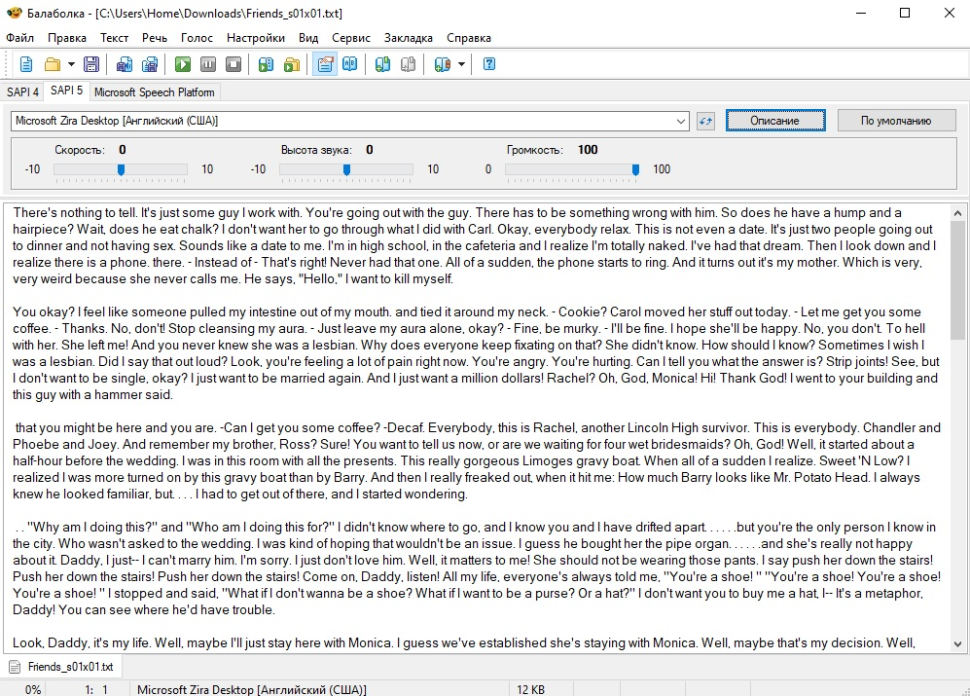
Task: Pause reading with the gray pause icon
Action: [x=208, y=64]
